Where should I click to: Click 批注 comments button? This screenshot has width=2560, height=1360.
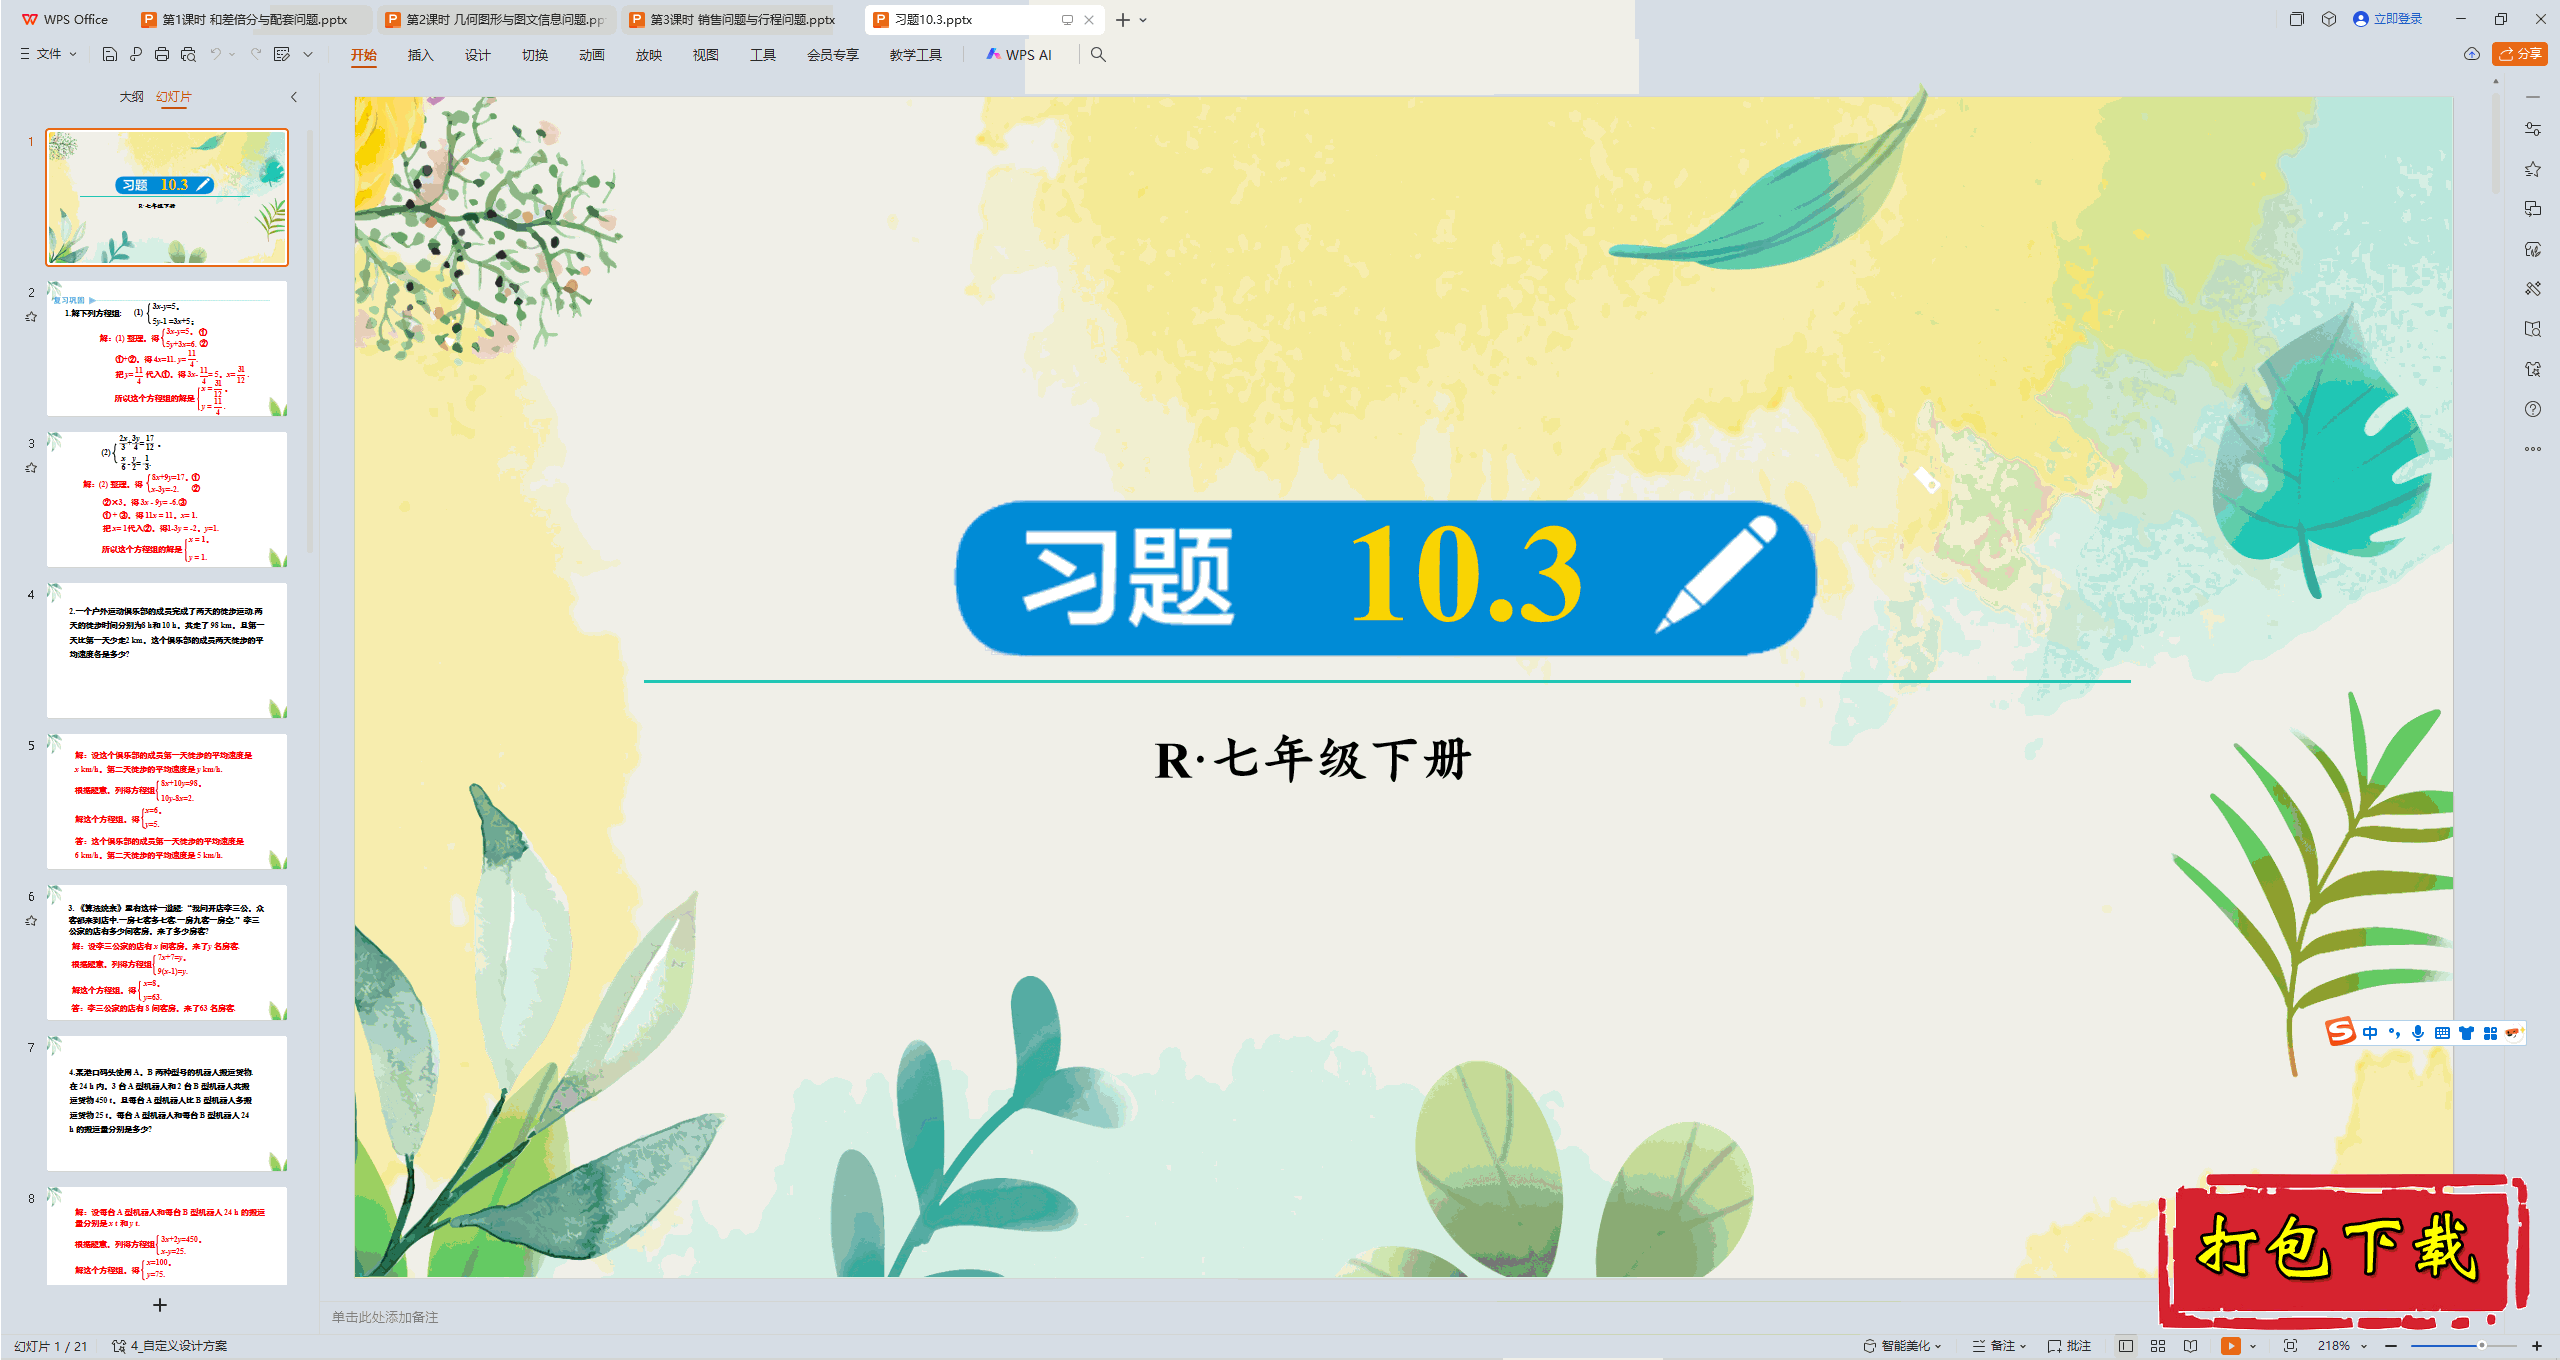coord(2069,1346)
